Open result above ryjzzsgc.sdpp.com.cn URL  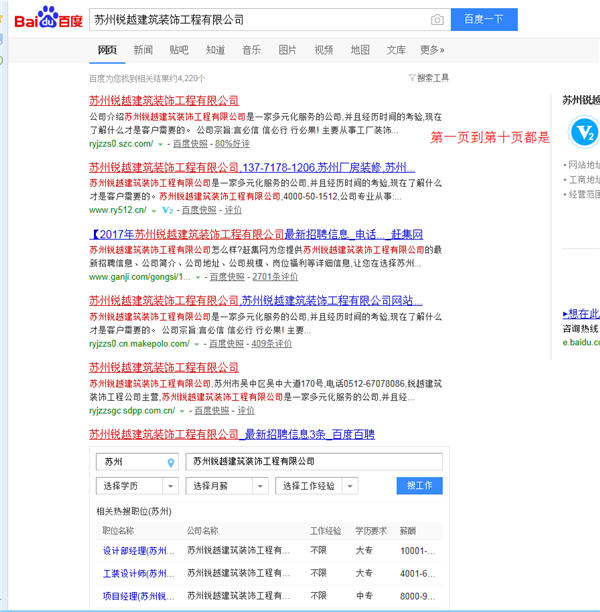click(164, 367)
